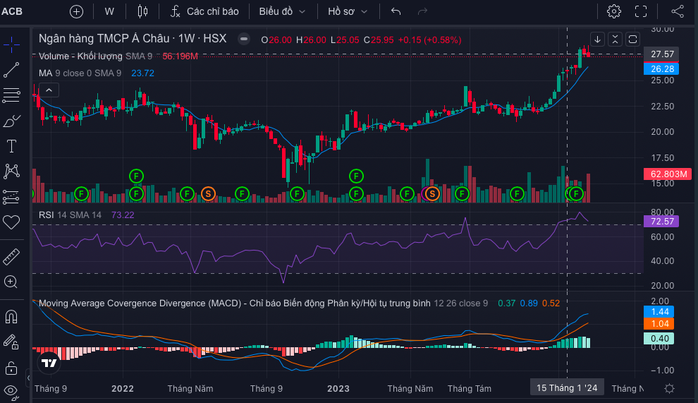Click the TradingView logo badge
Screen dimensions: 698x403
point(49,363)
